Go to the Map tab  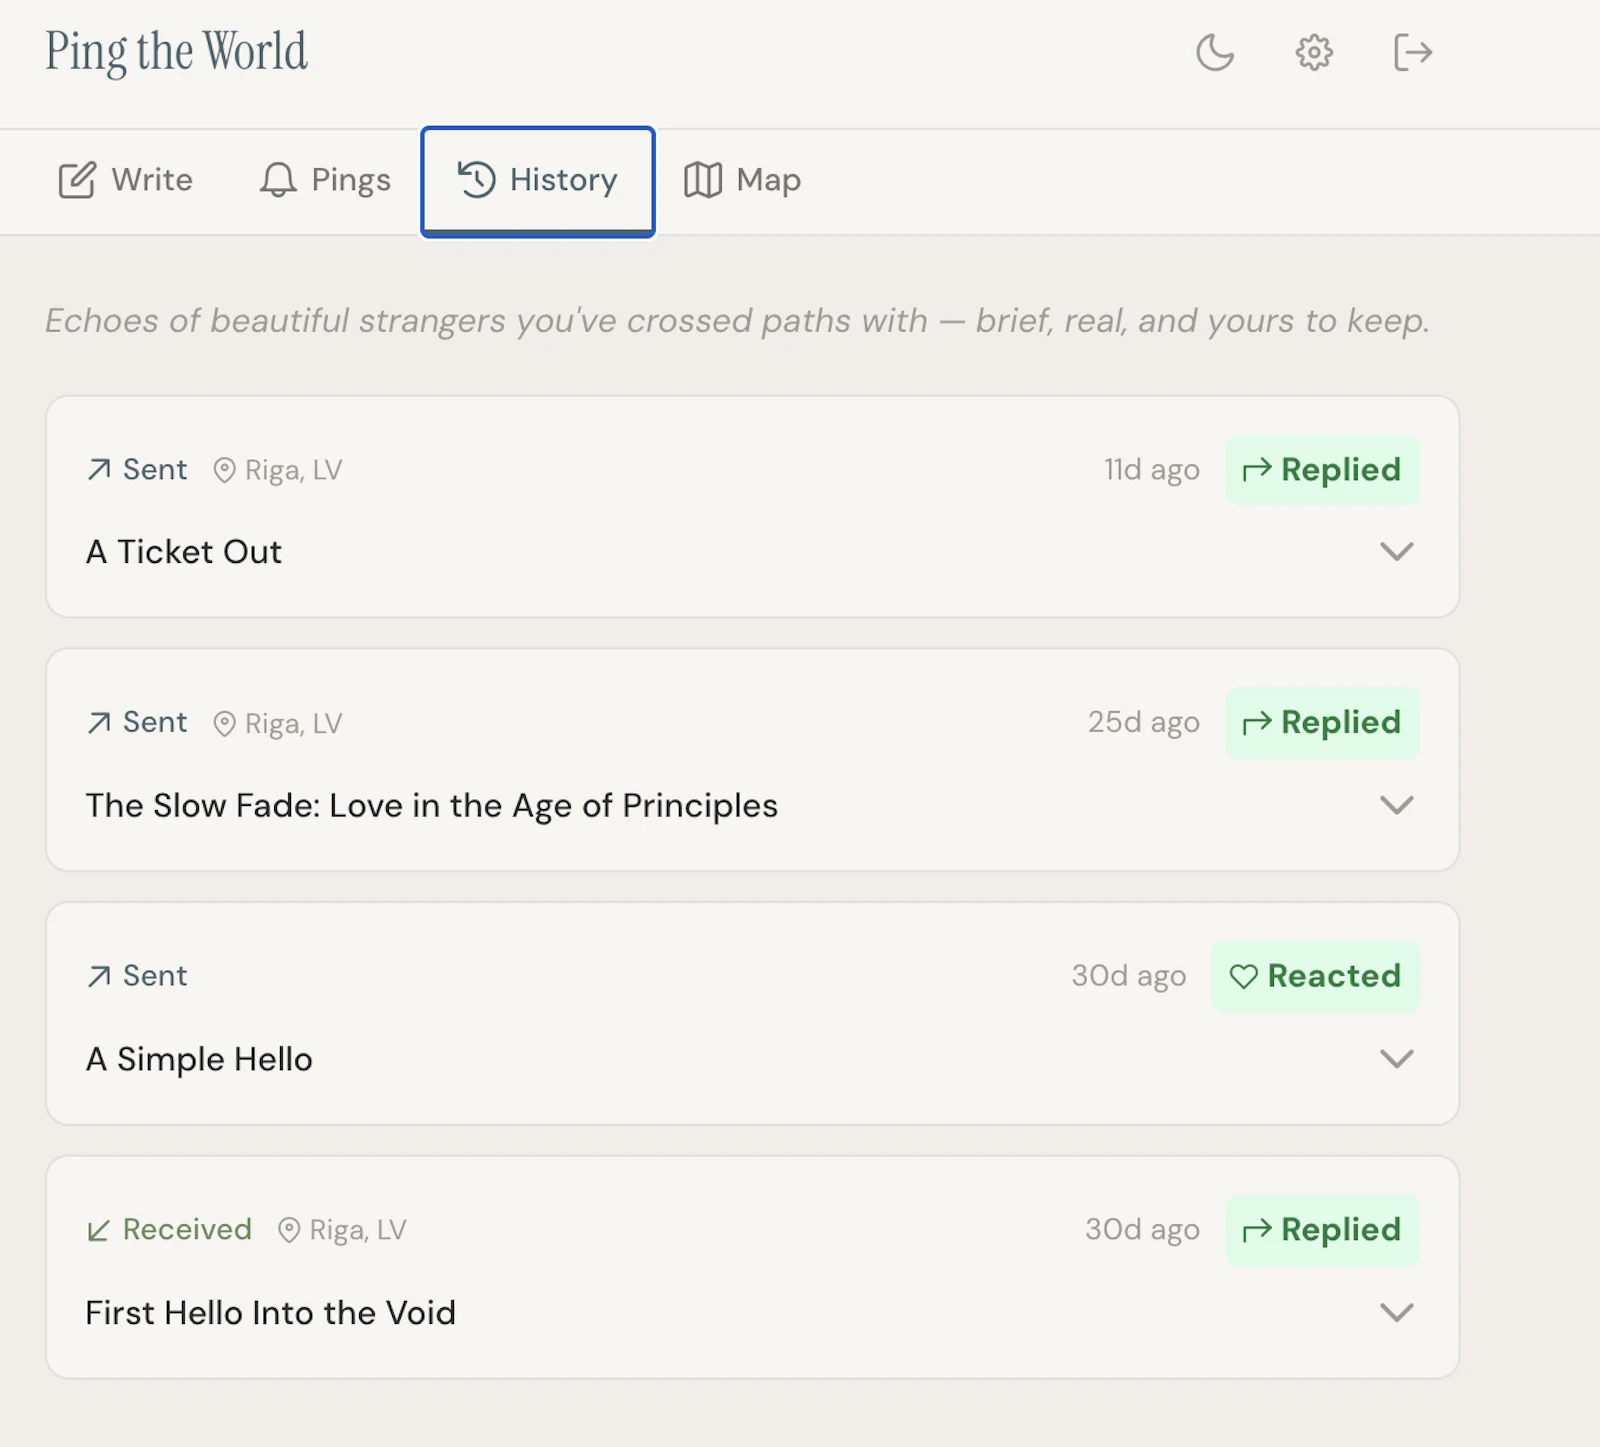click(742, 180)
